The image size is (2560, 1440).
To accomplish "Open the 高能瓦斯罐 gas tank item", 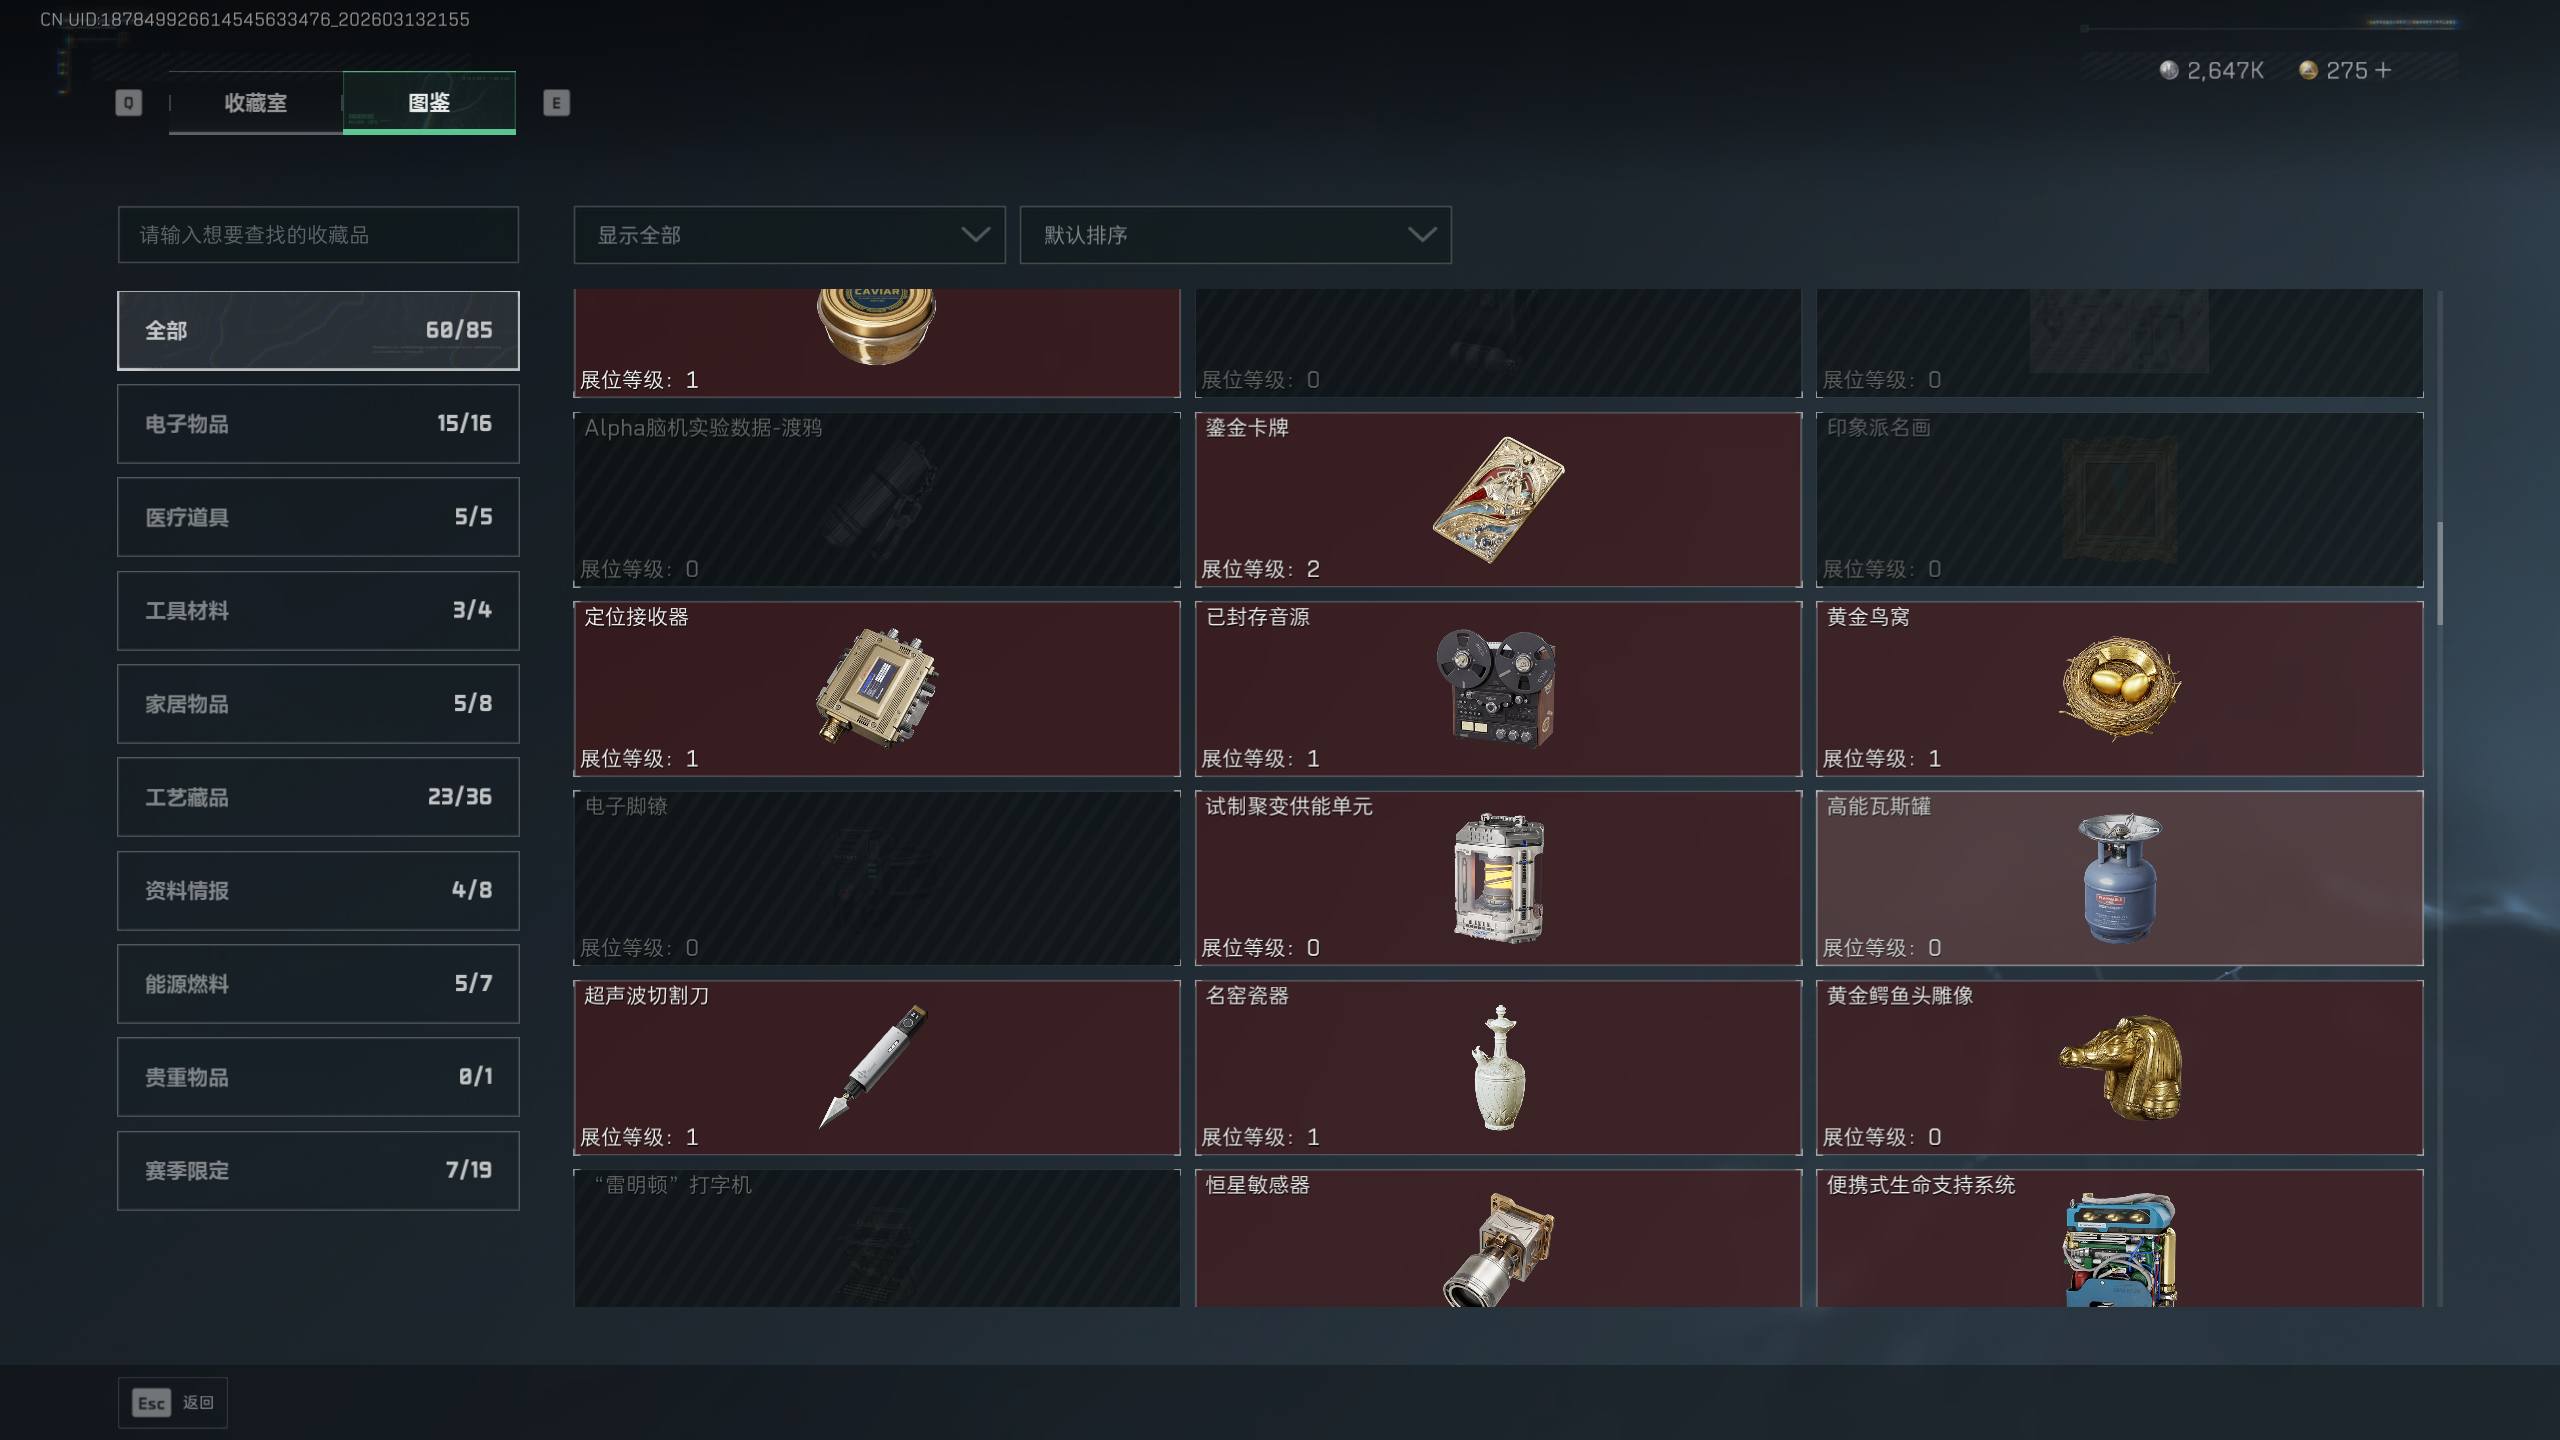I will tap(2119, 877).
